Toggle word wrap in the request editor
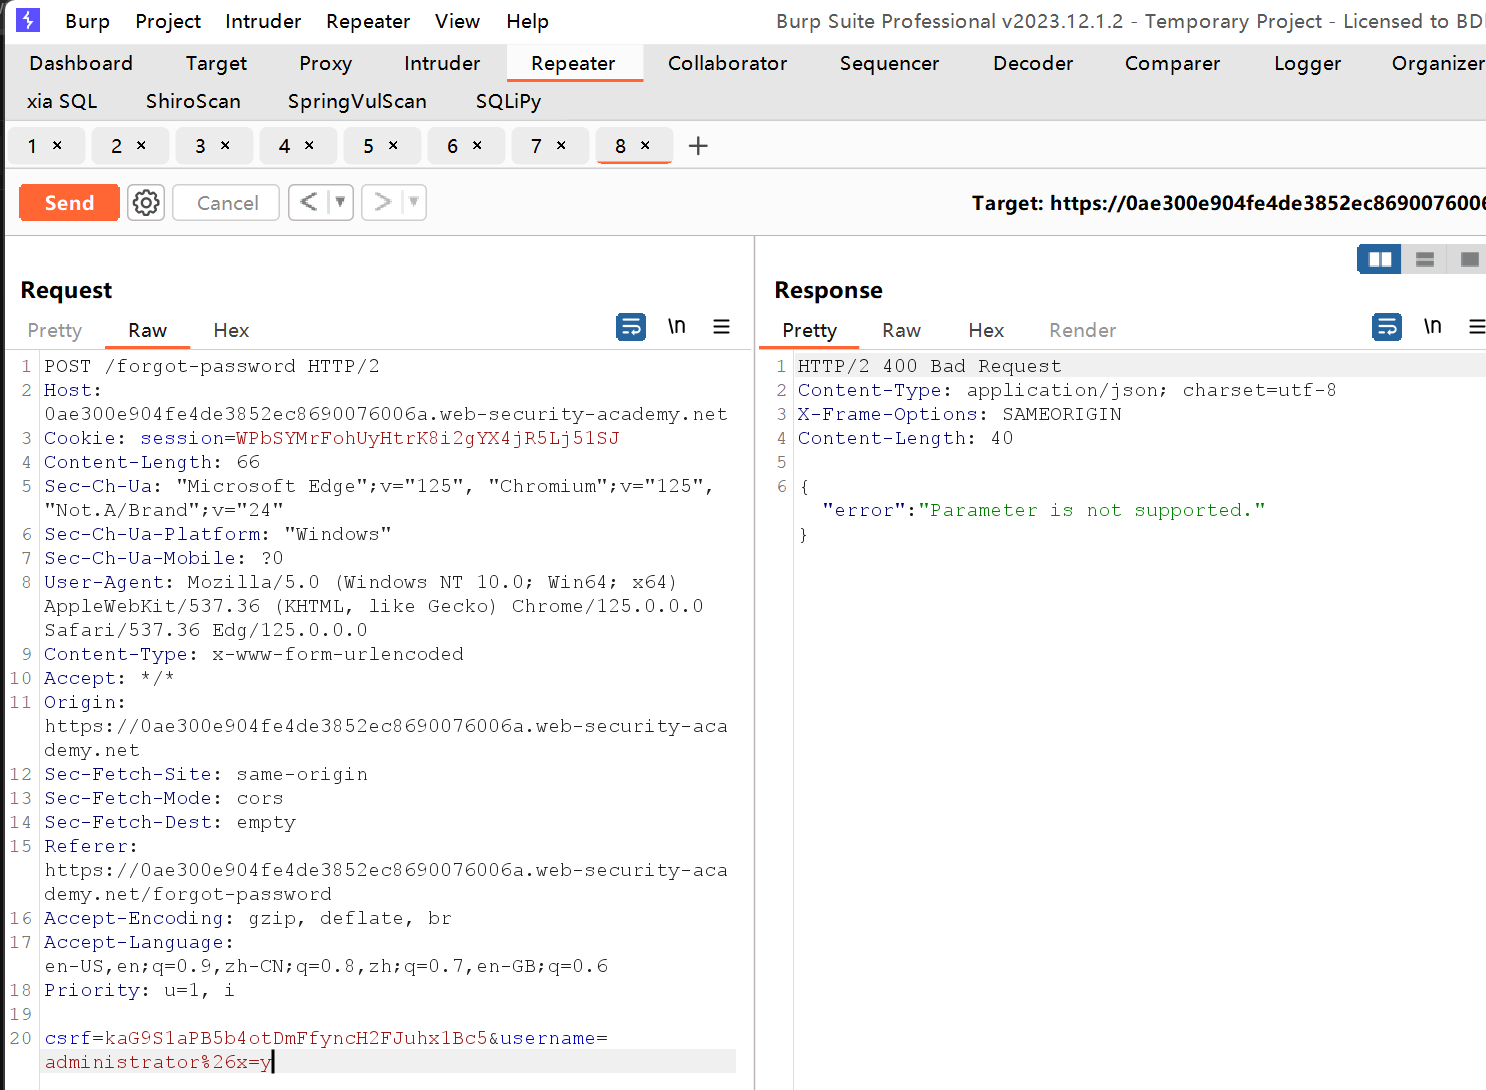This screenshot has width=1486, height=1090. pos(630,326)
